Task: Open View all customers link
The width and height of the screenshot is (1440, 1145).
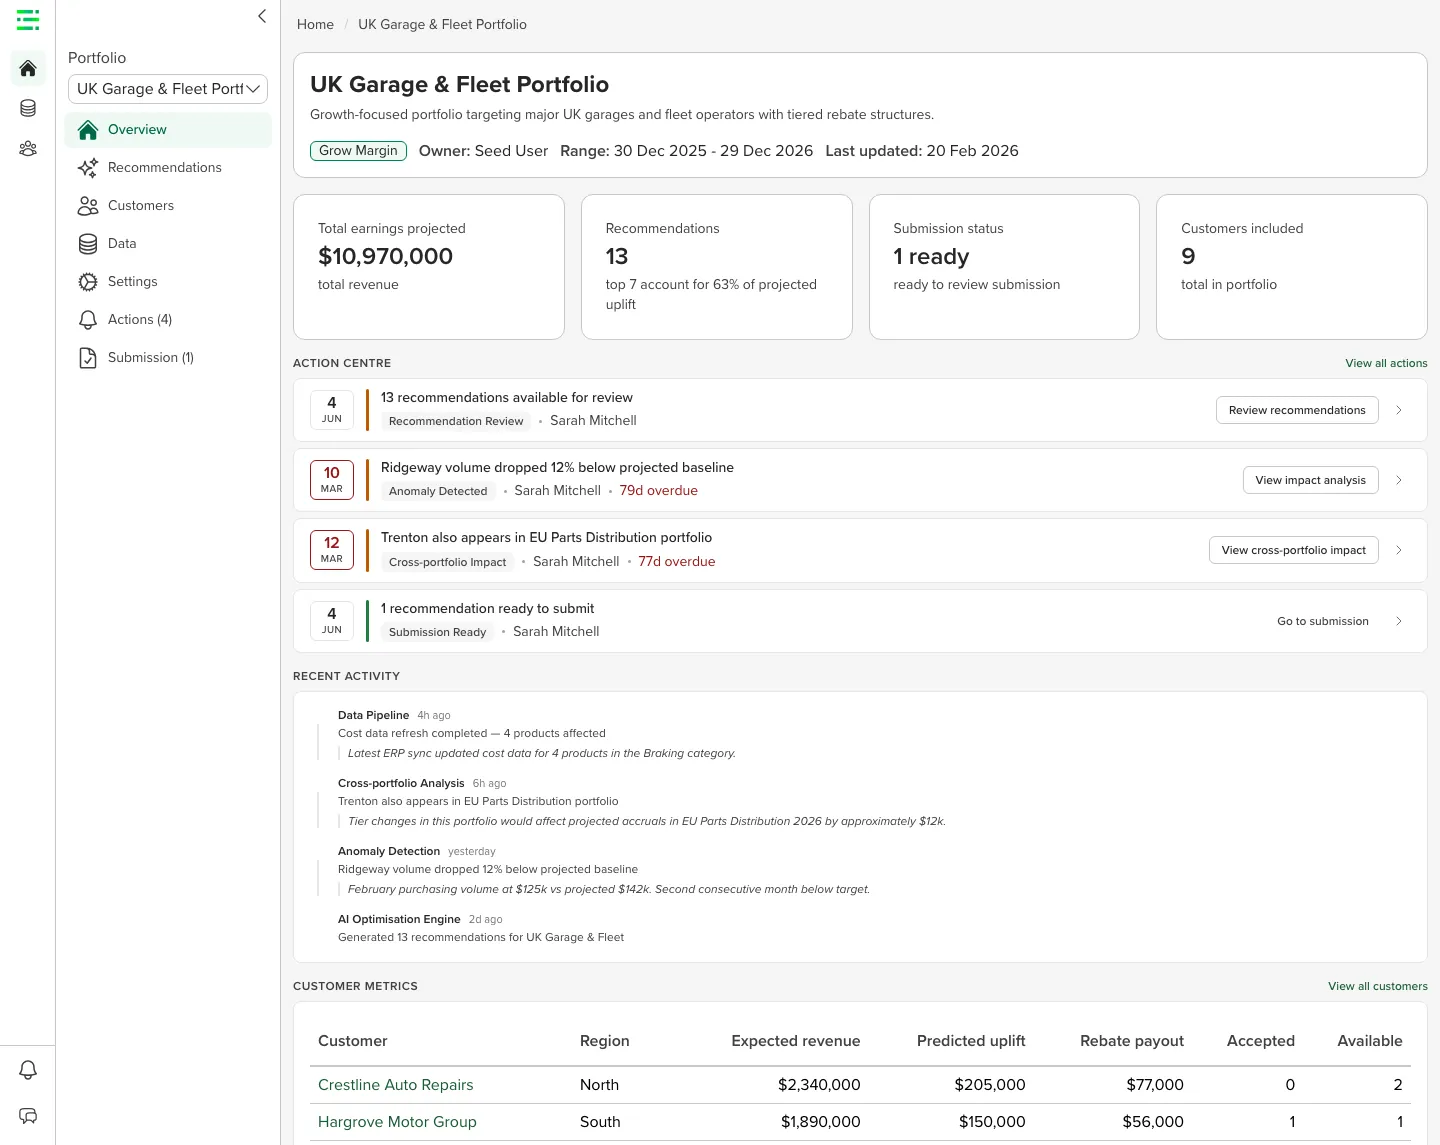Action: coord(1377,986)
